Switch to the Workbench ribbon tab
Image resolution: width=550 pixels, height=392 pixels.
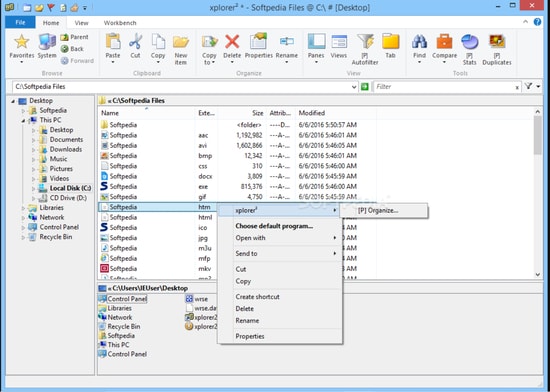(x=120, y=23)
